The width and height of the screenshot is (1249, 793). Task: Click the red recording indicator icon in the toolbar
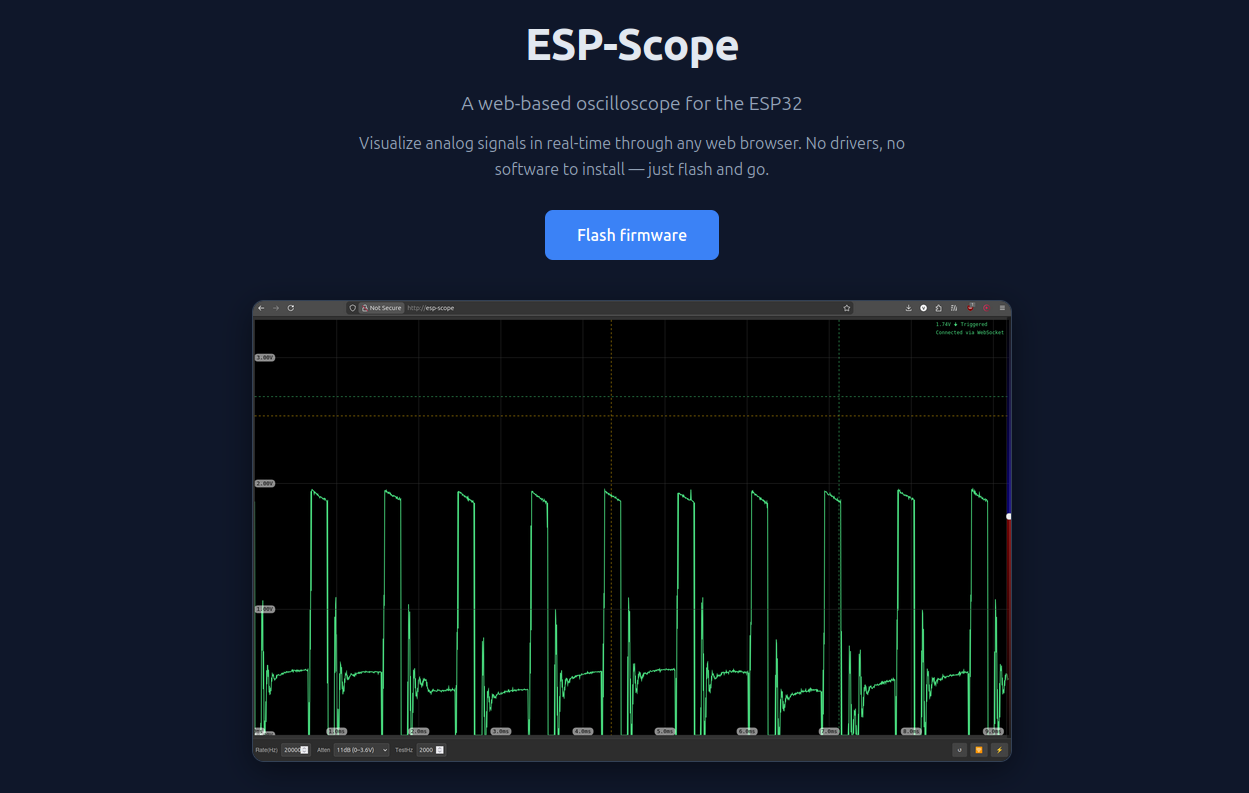987,308
